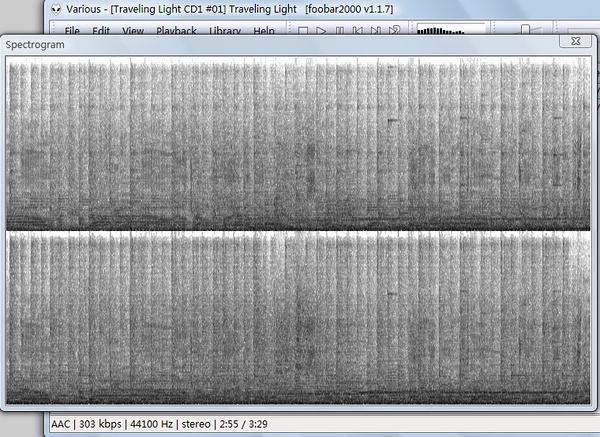Click the lower channel spectrogram display
Screen dimensions: 600x437
pos(298,318)
